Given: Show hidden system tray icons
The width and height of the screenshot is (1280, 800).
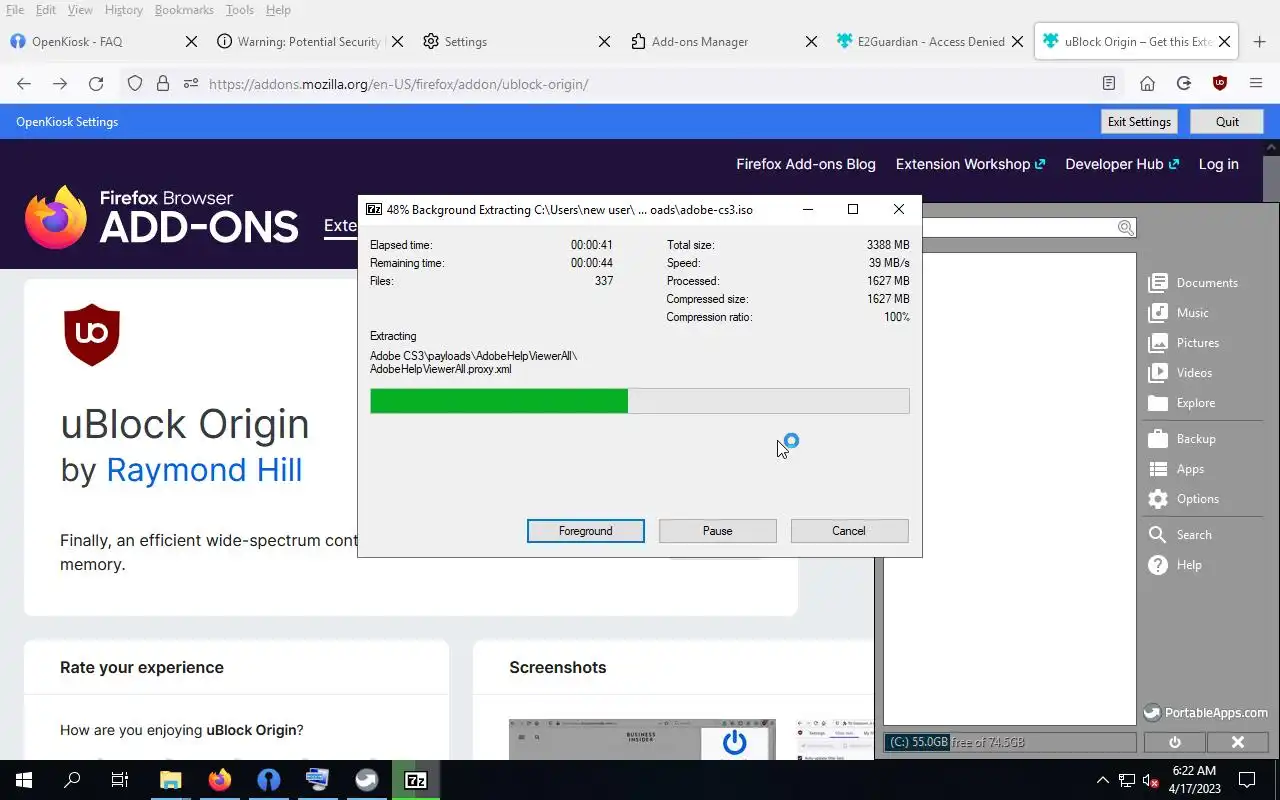Looking at the screenshot, I should tap(1103, 780).
